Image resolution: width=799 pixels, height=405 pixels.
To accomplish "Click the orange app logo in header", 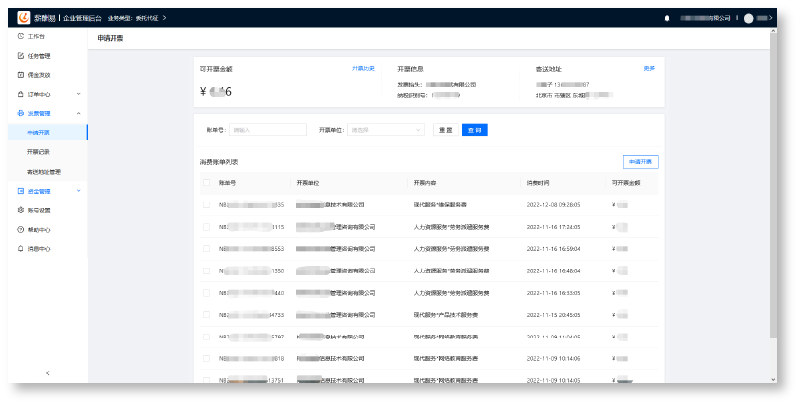I will (24, 18).
